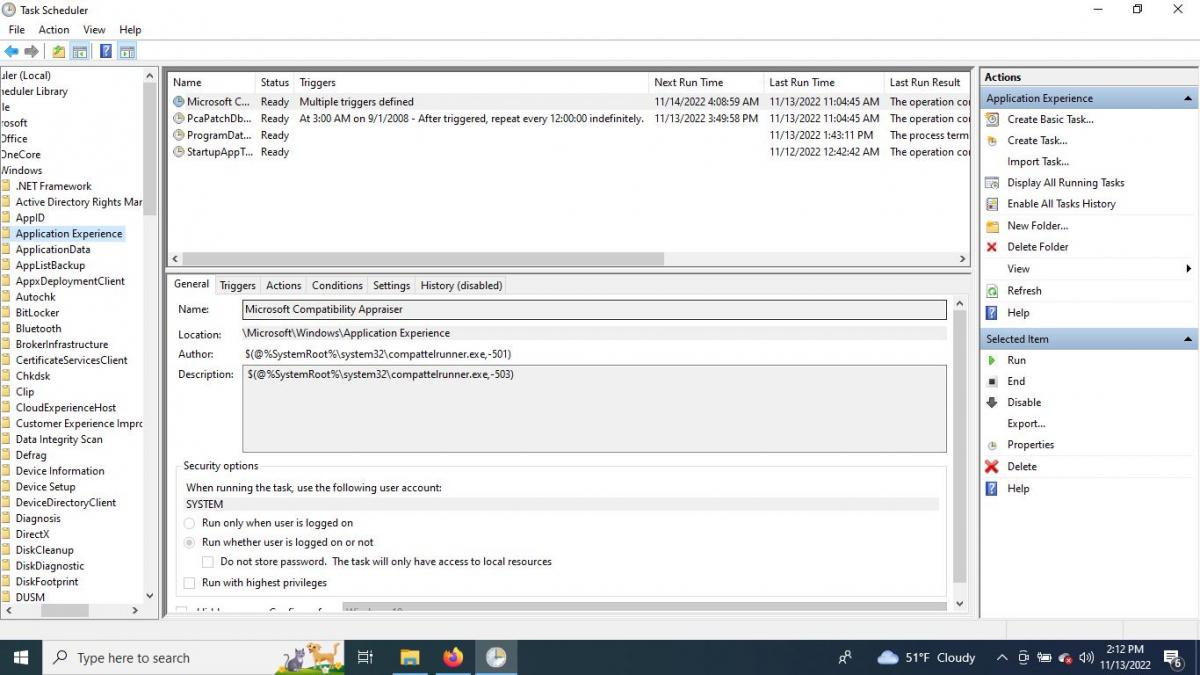Screen dimensions: 1200x675
Task: Check Run with highest privileges
Action: tap(190, 583)
